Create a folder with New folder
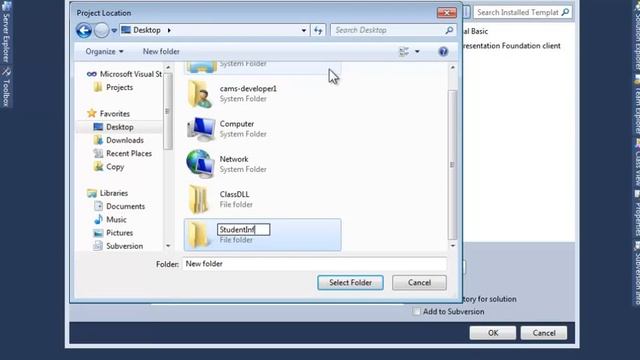The image size is (640, 360). (161, 51)
